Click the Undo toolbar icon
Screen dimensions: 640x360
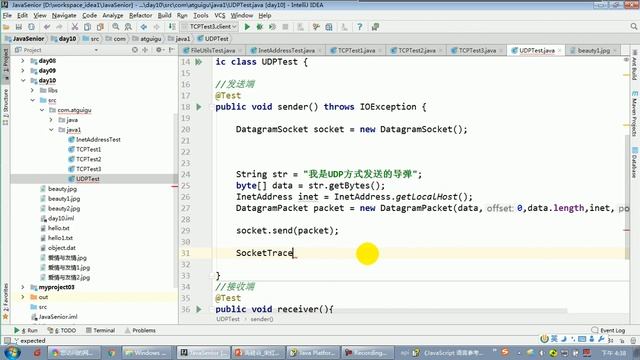coord(47,27)
